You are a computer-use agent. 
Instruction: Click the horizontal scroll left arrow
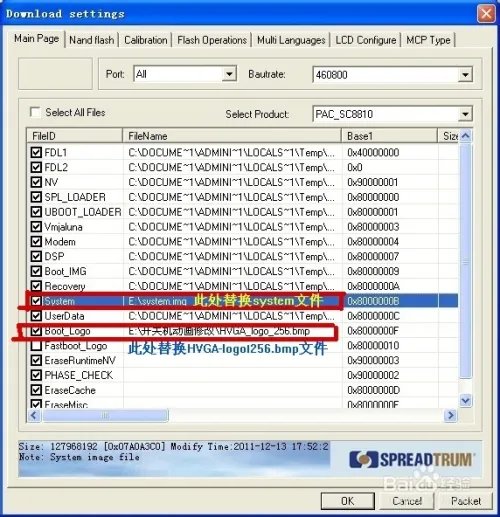tap(34, 415)
